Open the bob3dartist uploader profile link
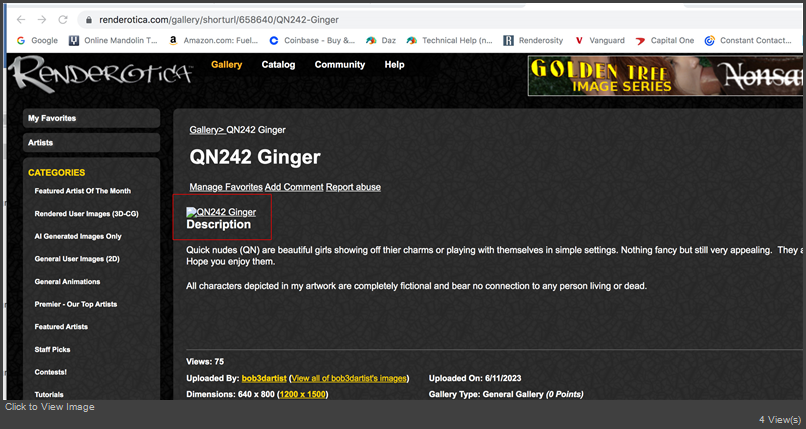The width and height of the screenshot is (806, 429). [264, 378]
